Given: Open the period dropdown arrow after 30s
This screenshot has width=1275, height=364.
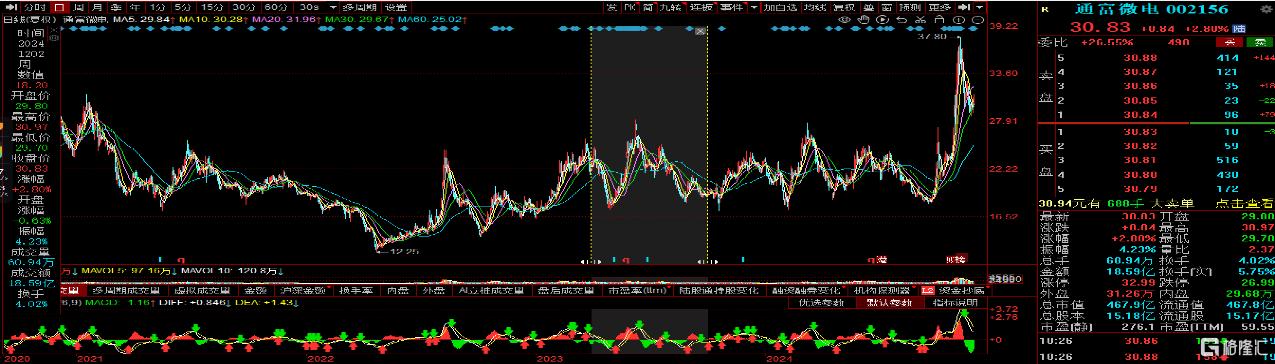Looking at the screenshot, I should coord(332,7).
